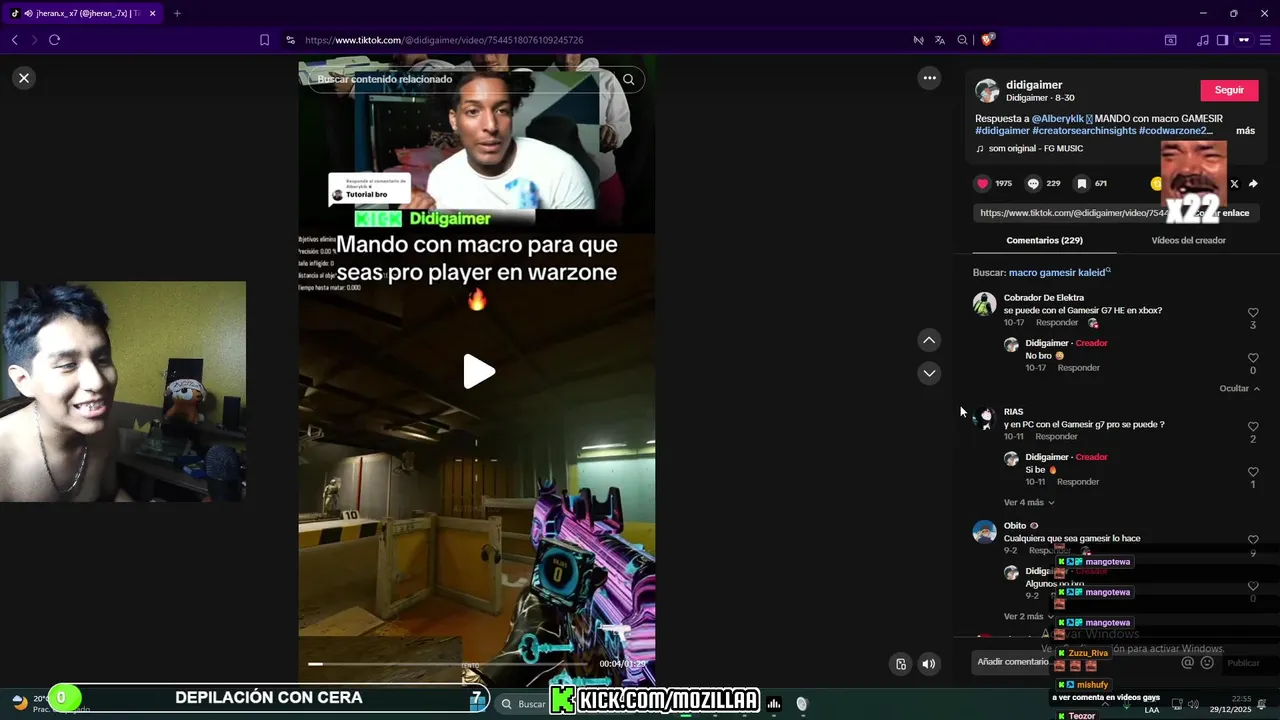Open the tray network monitor icon
The height and width of the screenshot is (720, 1280).
point(1177,704)
